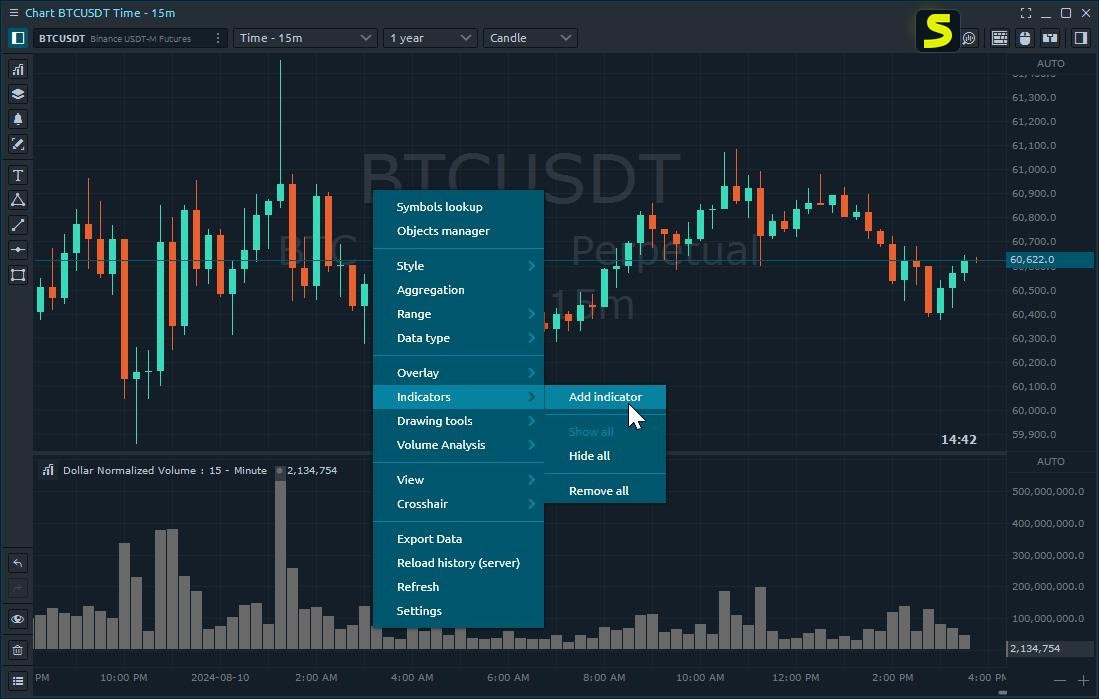This screenshot has height=699, width=1099.
Task: Click the keyboard trading icon
Action: (x=999, y=38)
